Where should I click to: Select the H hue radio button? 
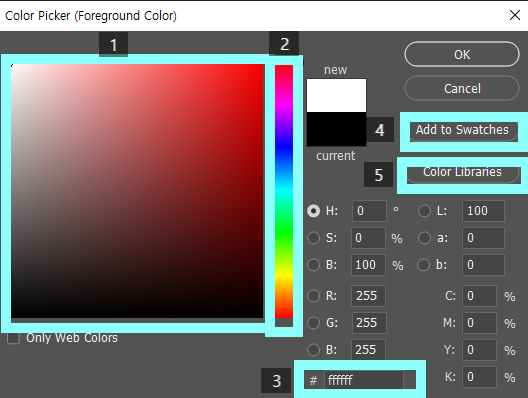313,211
